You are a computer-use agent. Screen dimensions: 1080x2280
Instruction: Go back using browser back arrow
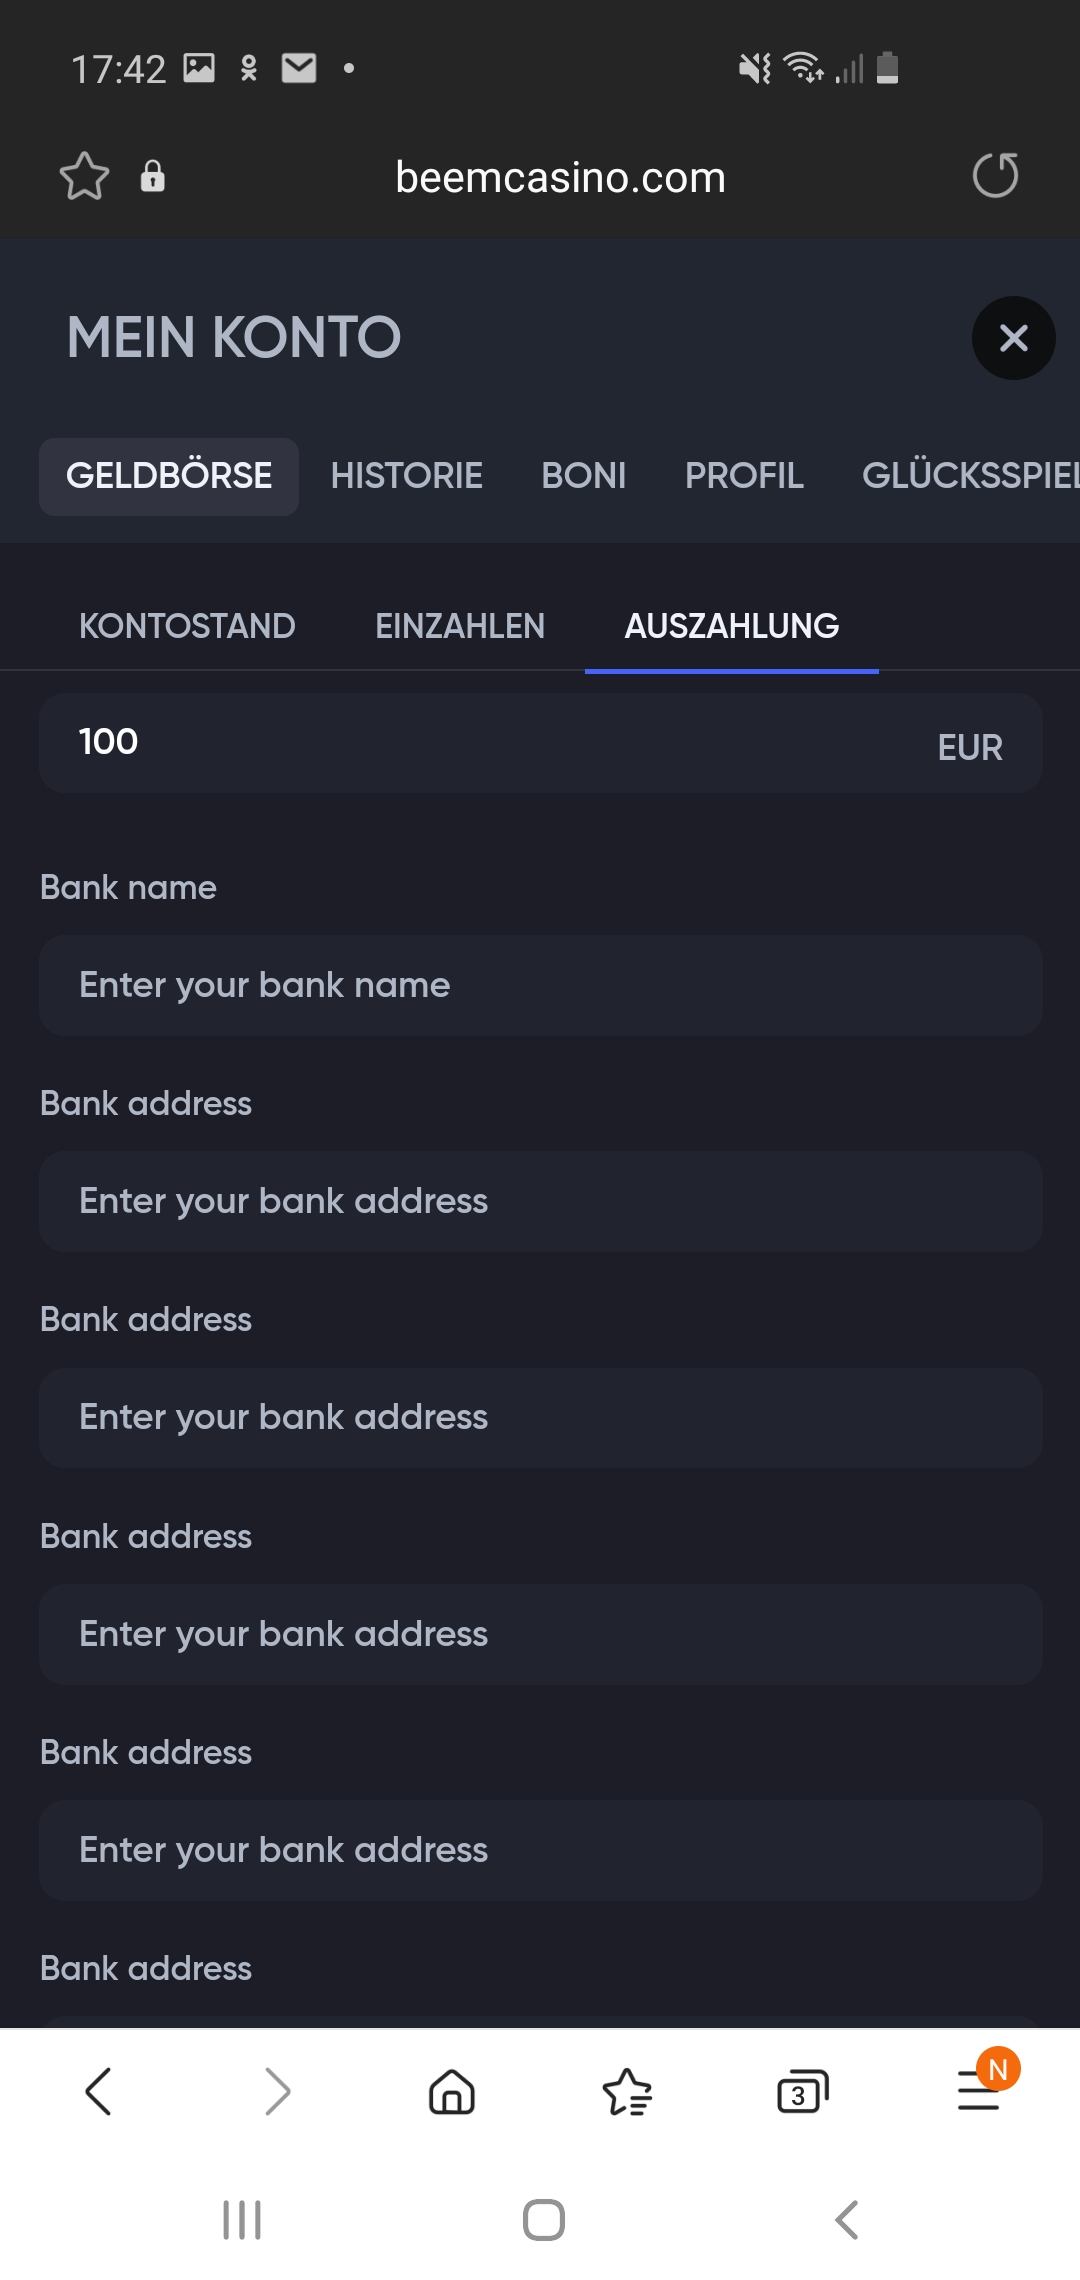98,2092
